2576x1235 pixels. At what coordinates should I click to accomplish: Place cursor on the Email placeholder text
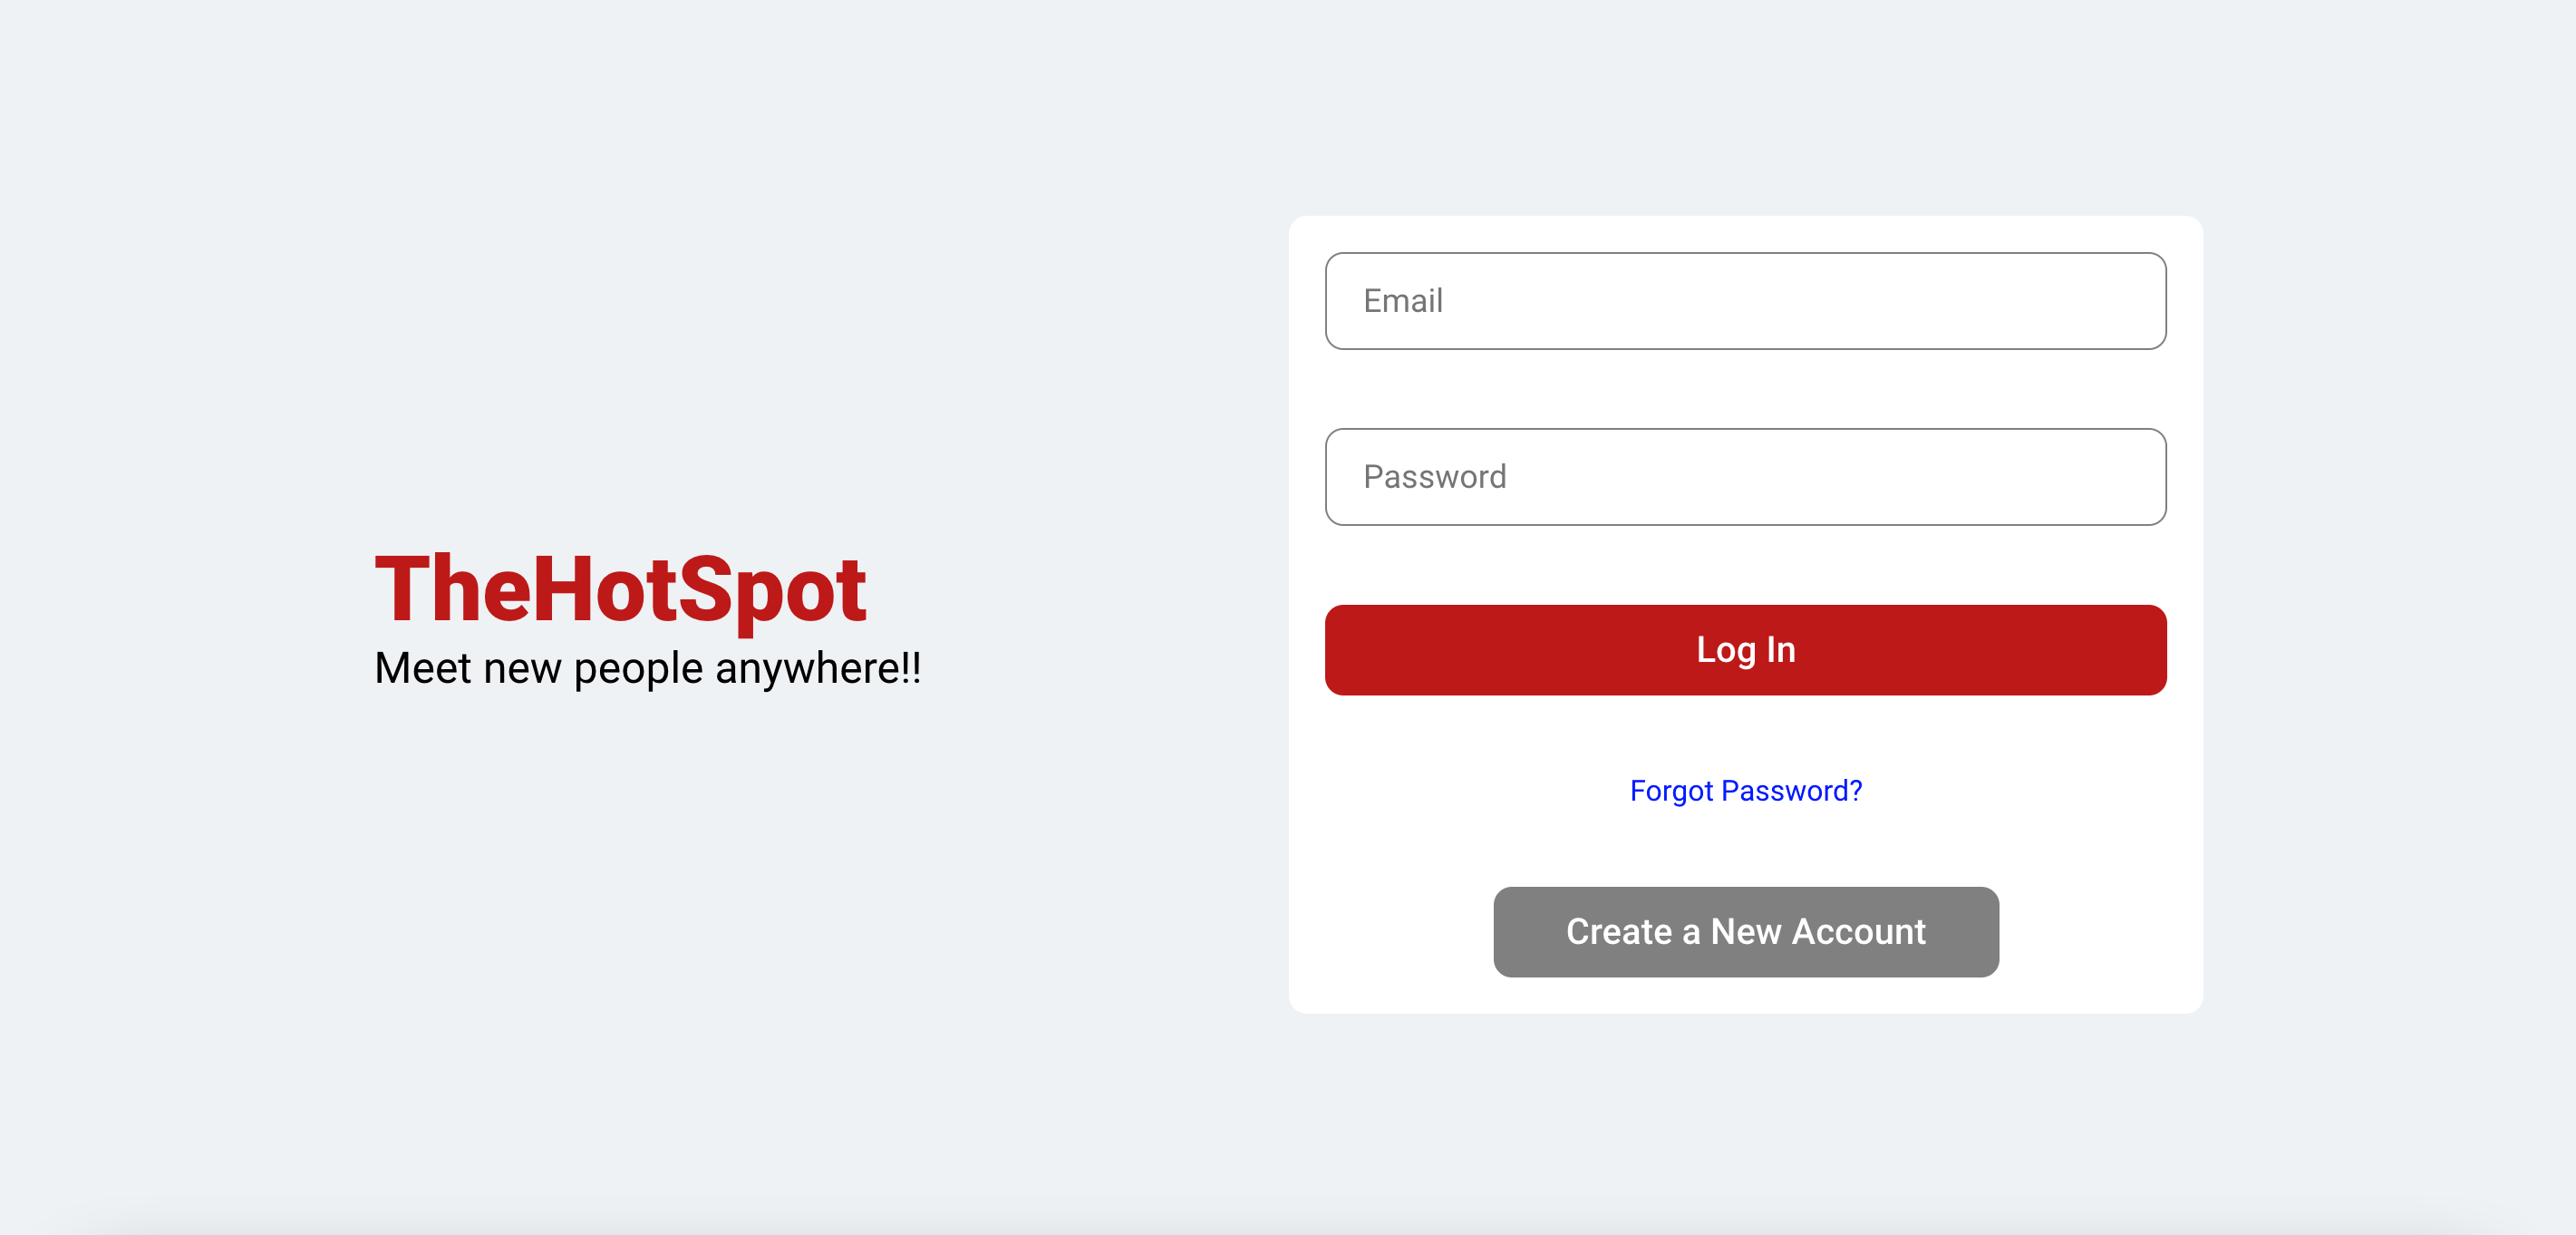(1403, 301)
